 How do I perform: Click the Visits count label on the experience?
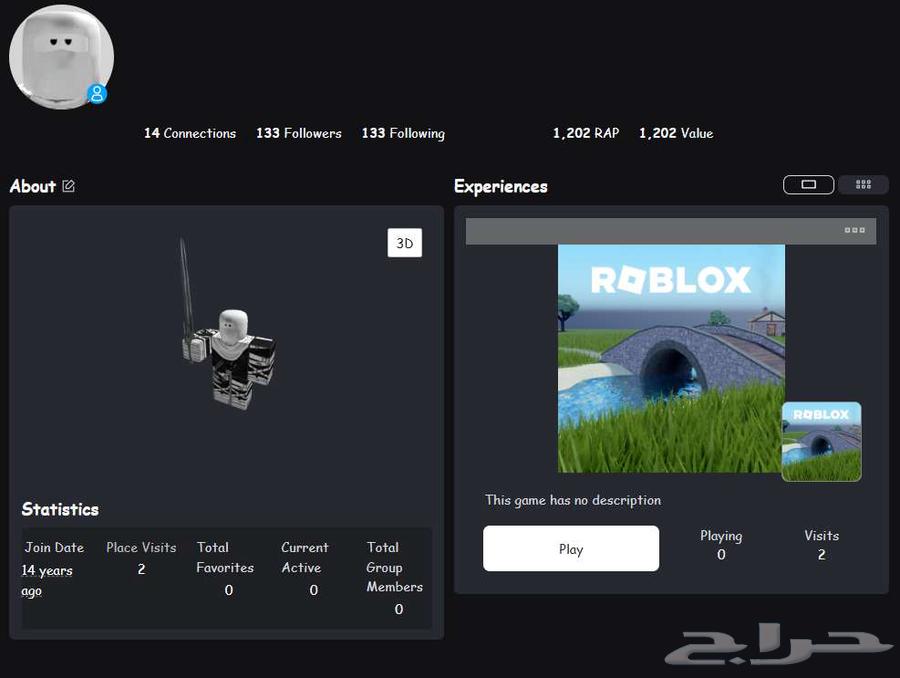(821, 536)
